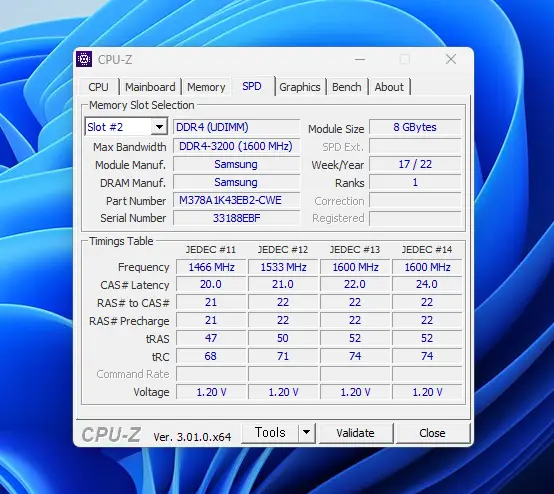Click the Part Number label

click(x=136, y=201)
